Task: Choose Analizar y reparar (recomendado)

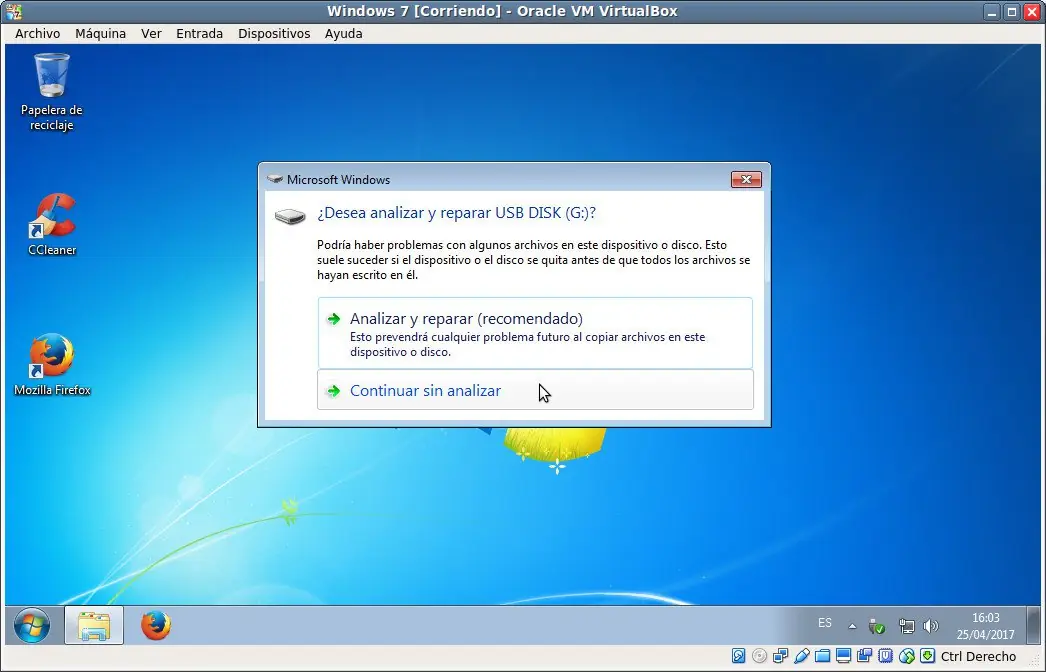Action: tap(535, 333)
